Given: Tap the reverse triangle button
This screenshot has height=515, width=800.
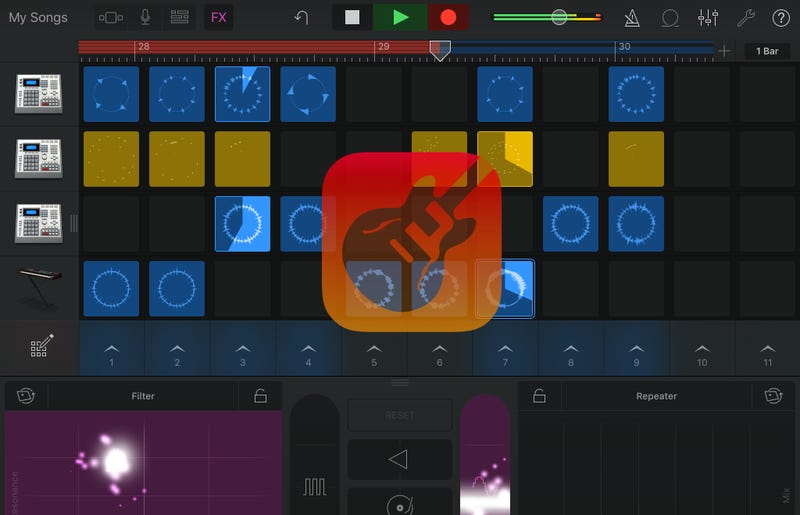Looking at the screenshot, I should coord(399,459).
